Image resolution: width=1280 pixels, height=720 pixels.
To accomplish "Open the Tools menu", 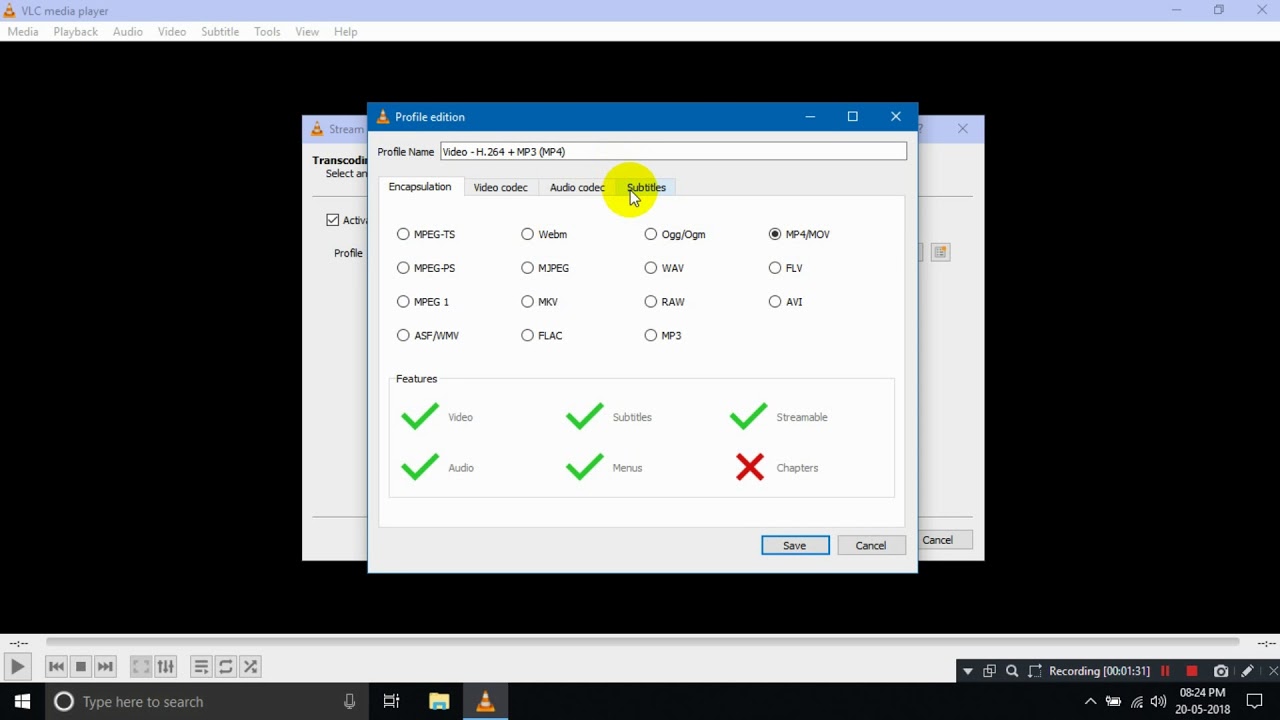I will click(x=267, y=32).
